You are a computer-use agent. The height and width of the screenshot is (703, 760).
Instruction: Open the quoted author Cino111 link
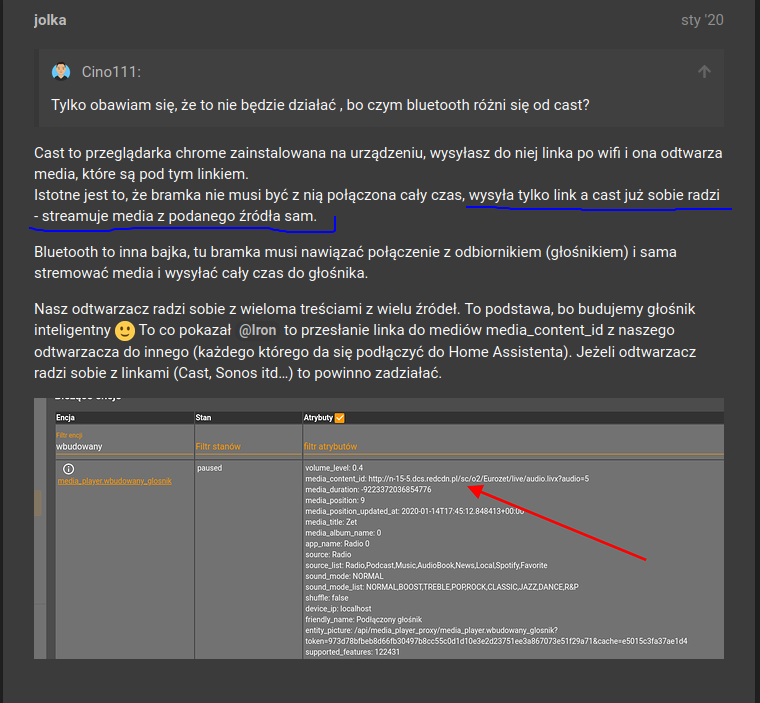pyautogui.click(x=111, y=72)
